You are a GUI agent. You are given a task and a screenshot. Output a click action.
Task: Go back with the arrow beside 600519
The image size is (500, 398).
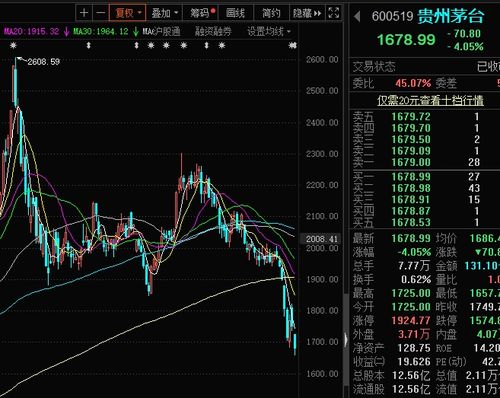357,16
